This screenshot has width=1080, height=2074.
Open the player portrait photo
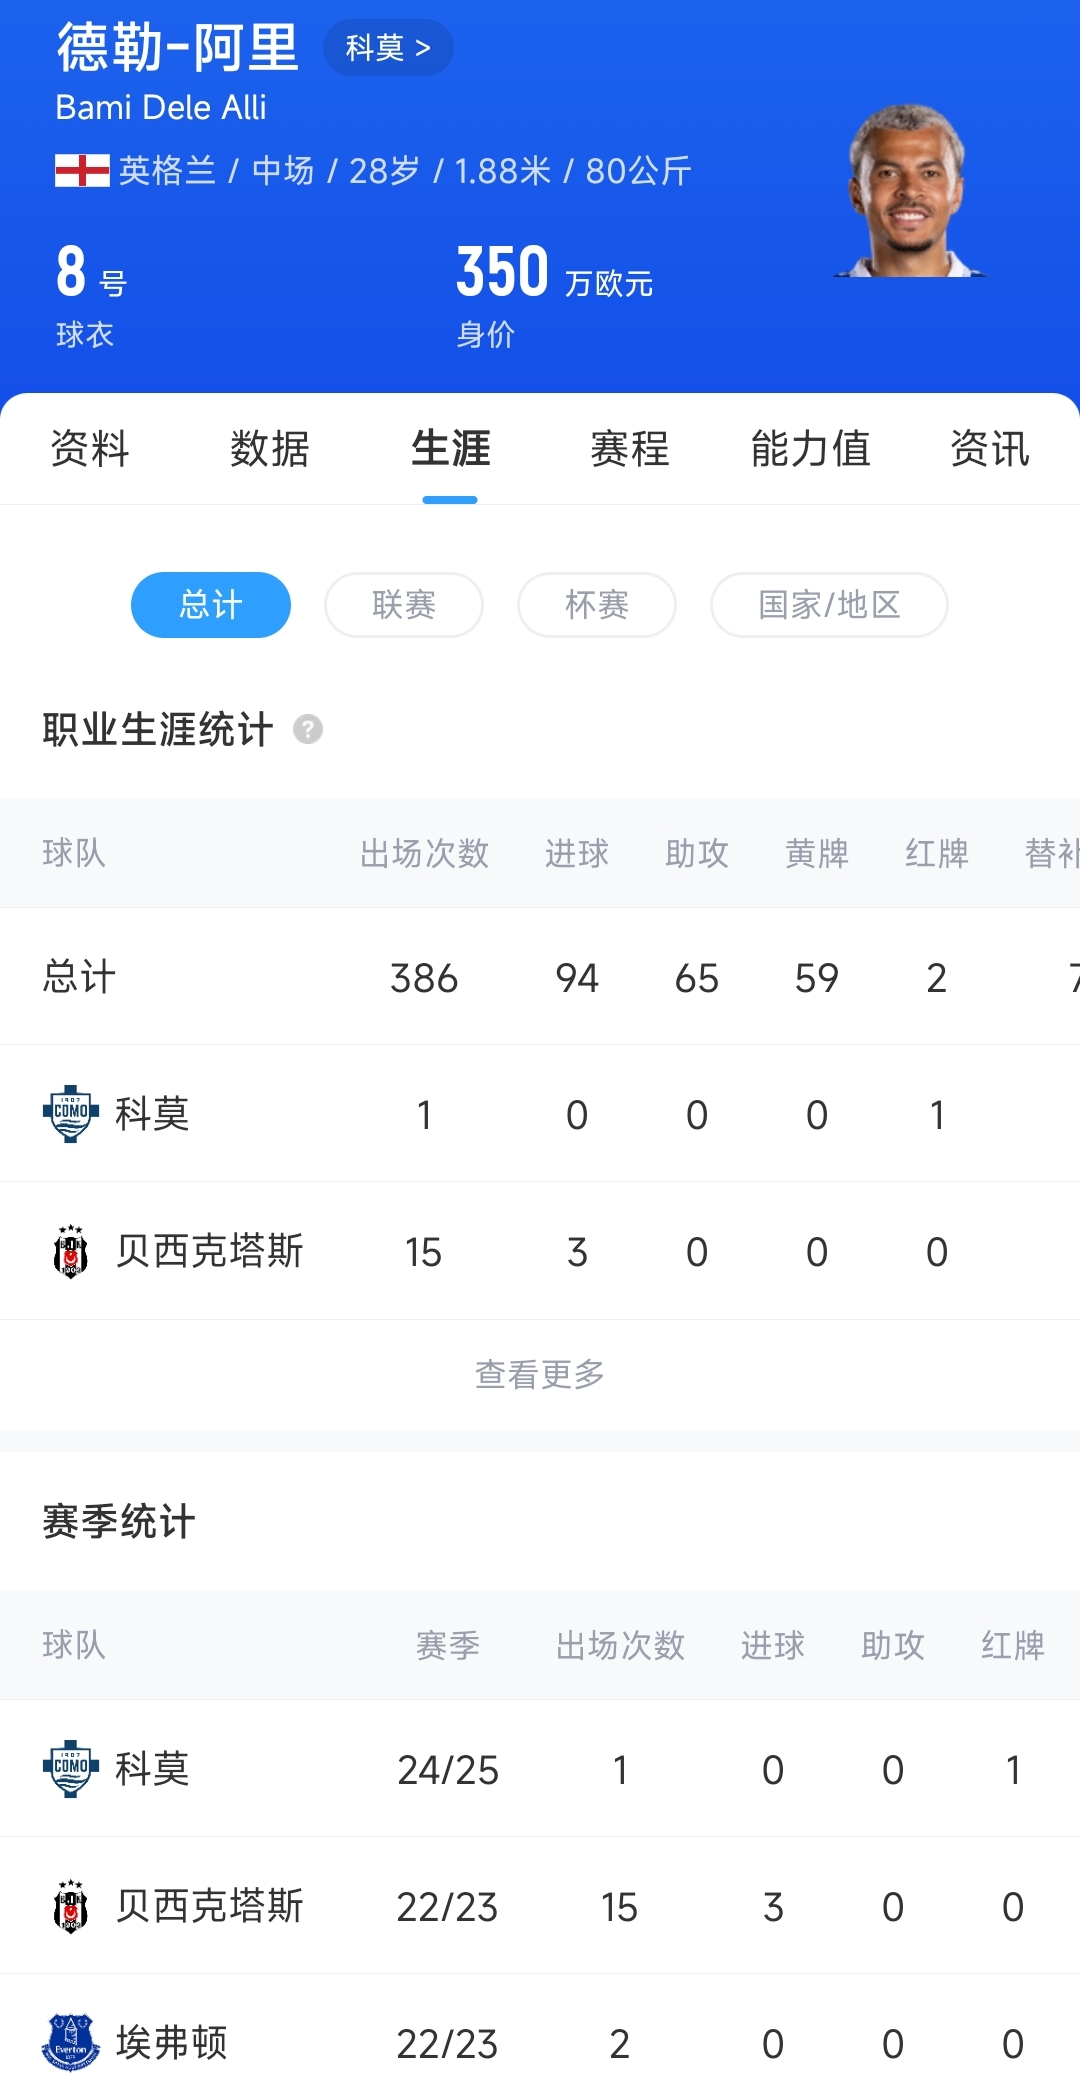[908, 192]
